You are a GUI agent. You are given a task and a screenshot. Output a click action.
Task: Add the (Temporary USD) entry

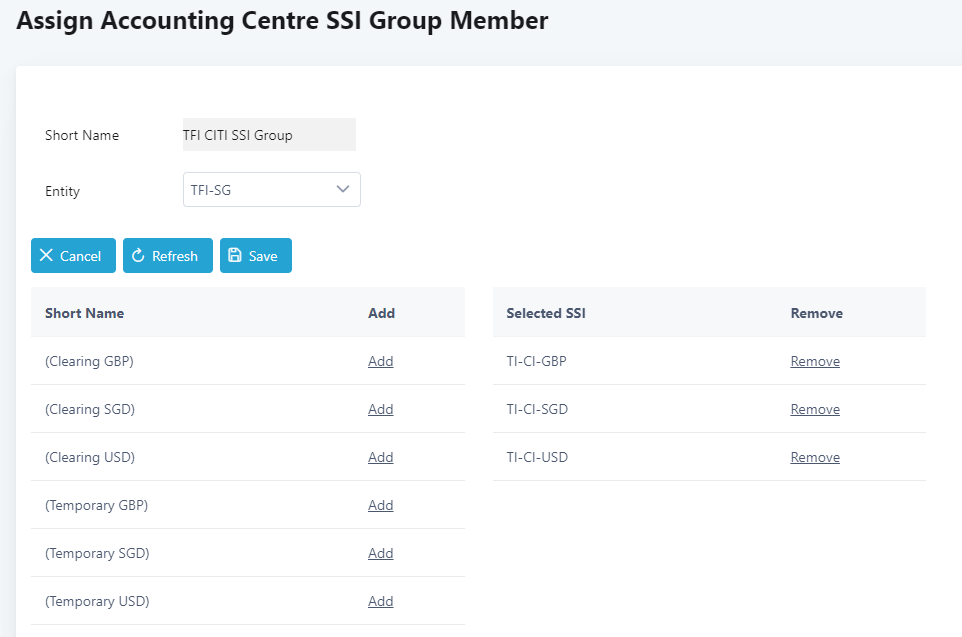(380, 601)
